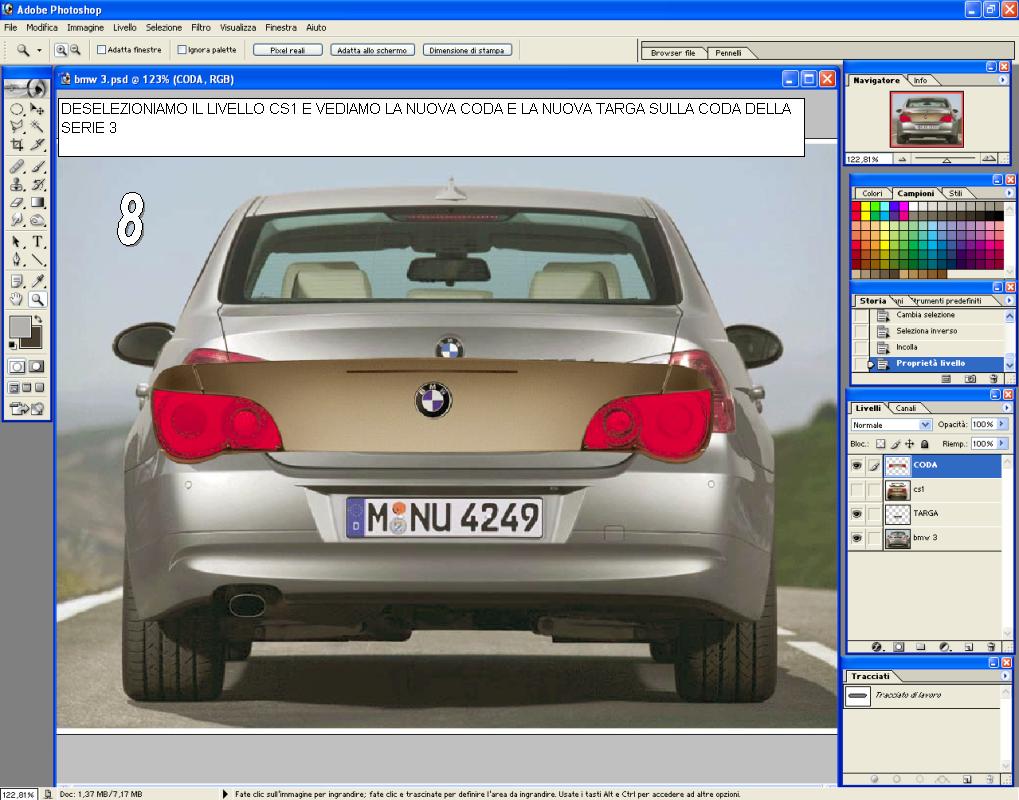Screen dimensions: 1019x800
Task: Select the Polygonal Lasso tool
Action: point(17,127)
